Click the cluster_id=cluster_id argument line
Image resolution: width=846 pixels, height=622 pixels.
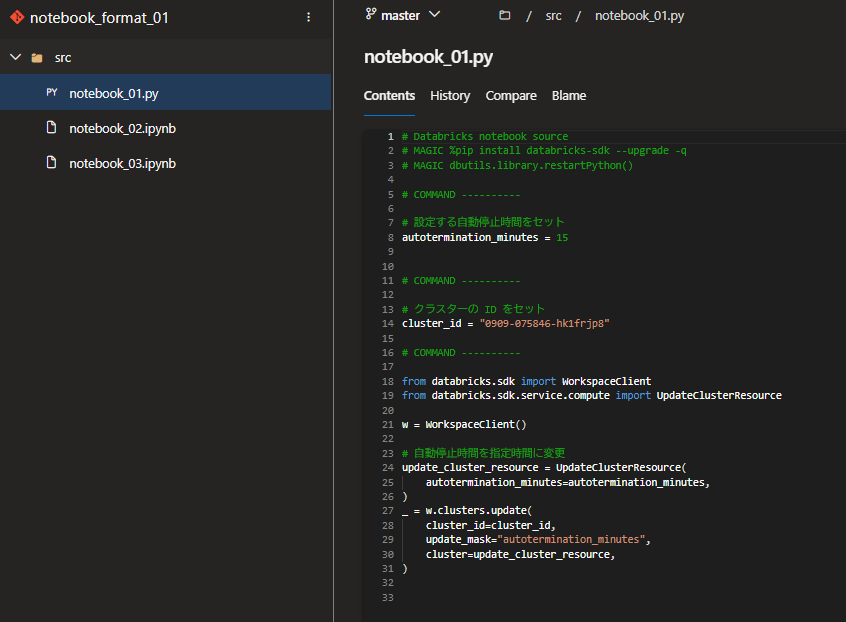[x=490, y=525]
